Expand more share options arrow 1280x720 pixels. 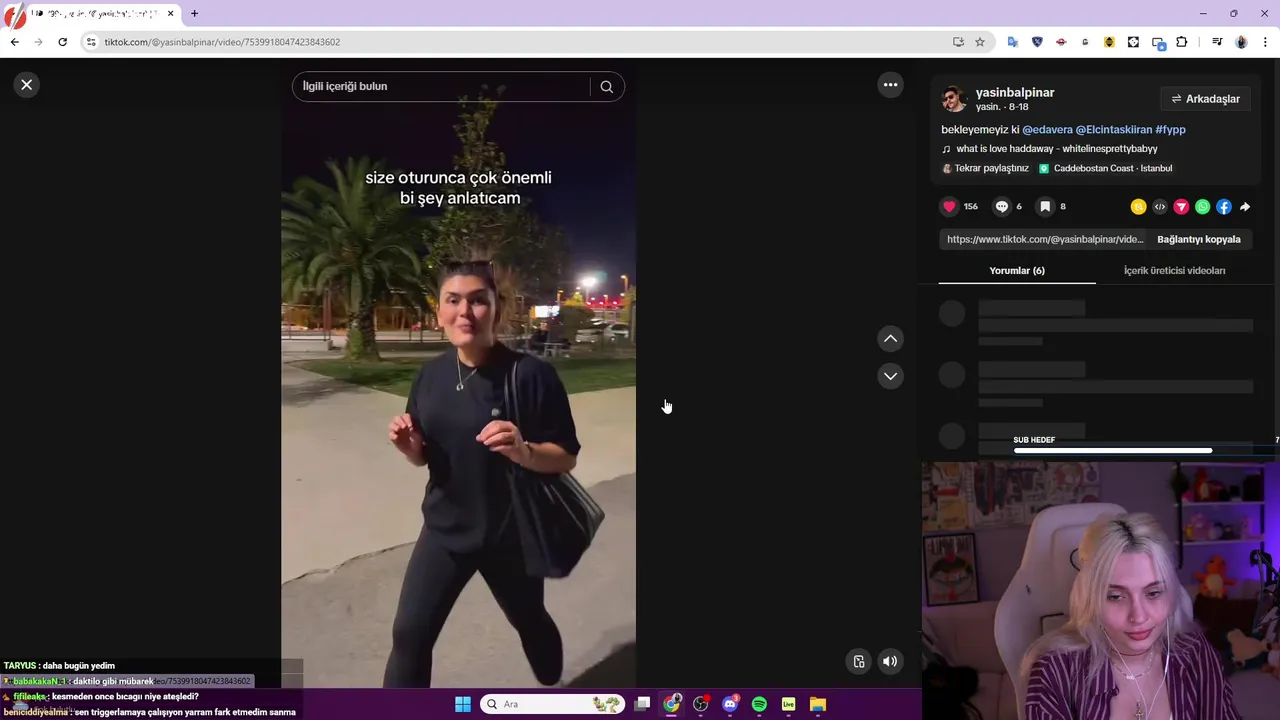1245,207
